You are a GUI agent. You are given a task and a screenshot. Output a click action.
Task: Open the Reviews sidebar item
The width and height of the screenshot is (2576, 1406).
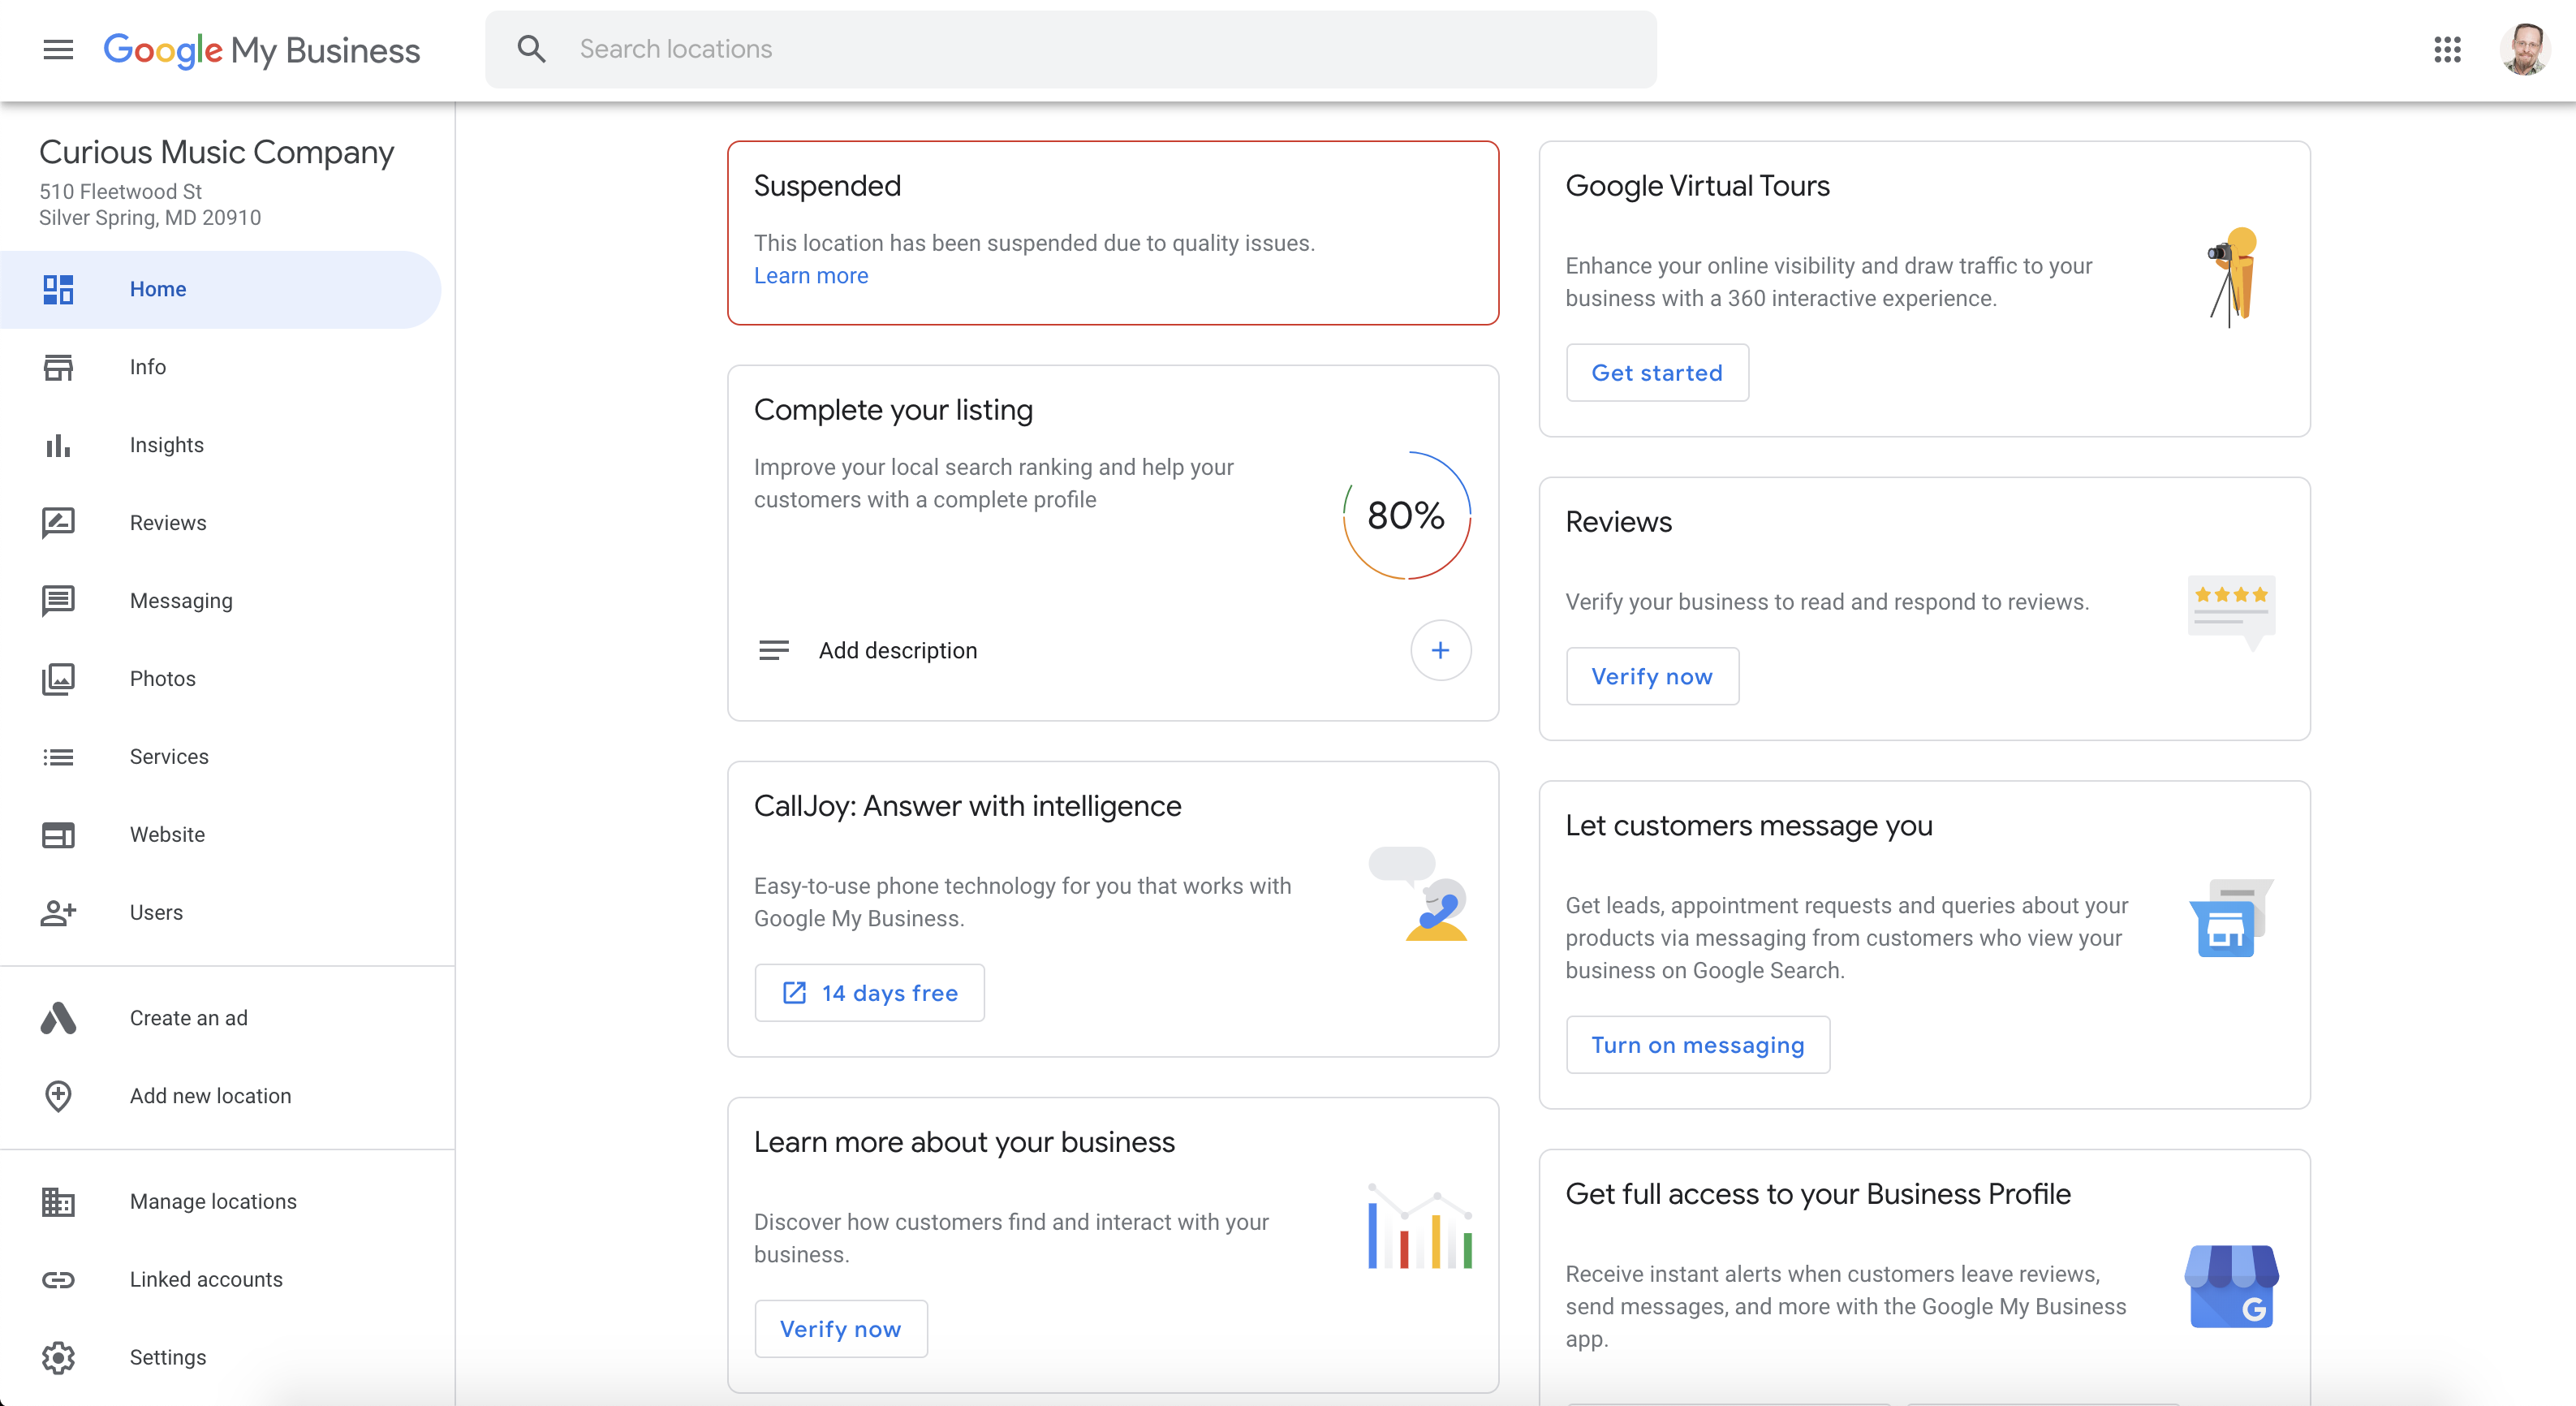168,523
